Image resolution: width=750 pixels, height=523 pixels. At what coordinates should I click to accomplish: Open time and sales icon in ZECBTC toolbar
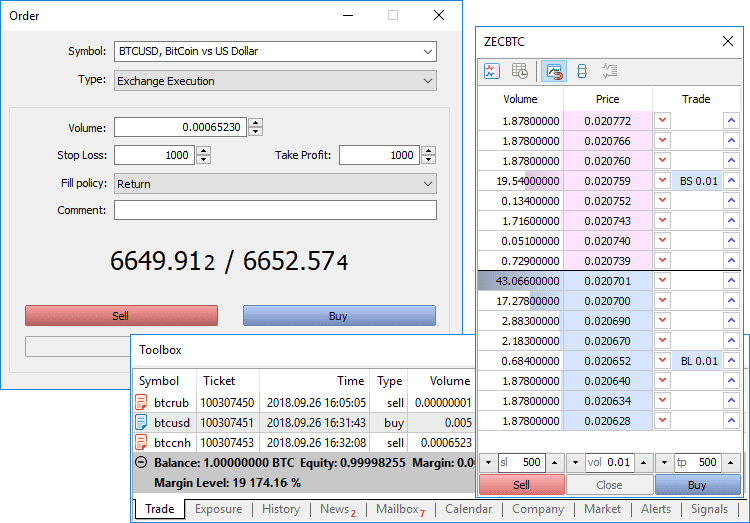(x=520, y=71)
